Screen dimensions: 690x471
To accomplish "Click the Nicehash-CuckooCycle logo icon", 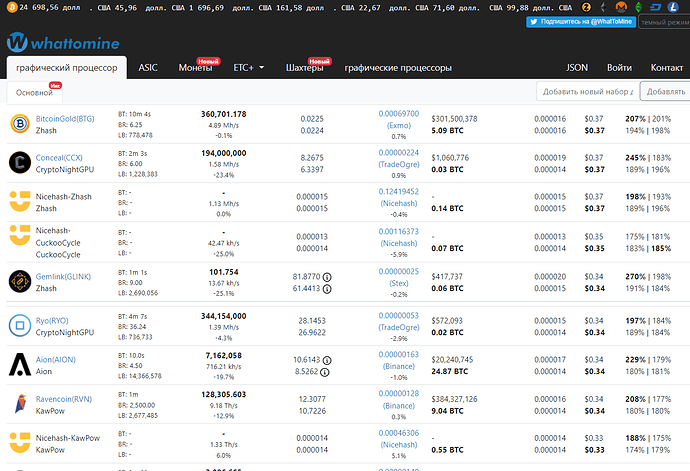I will tap(20, 235).
